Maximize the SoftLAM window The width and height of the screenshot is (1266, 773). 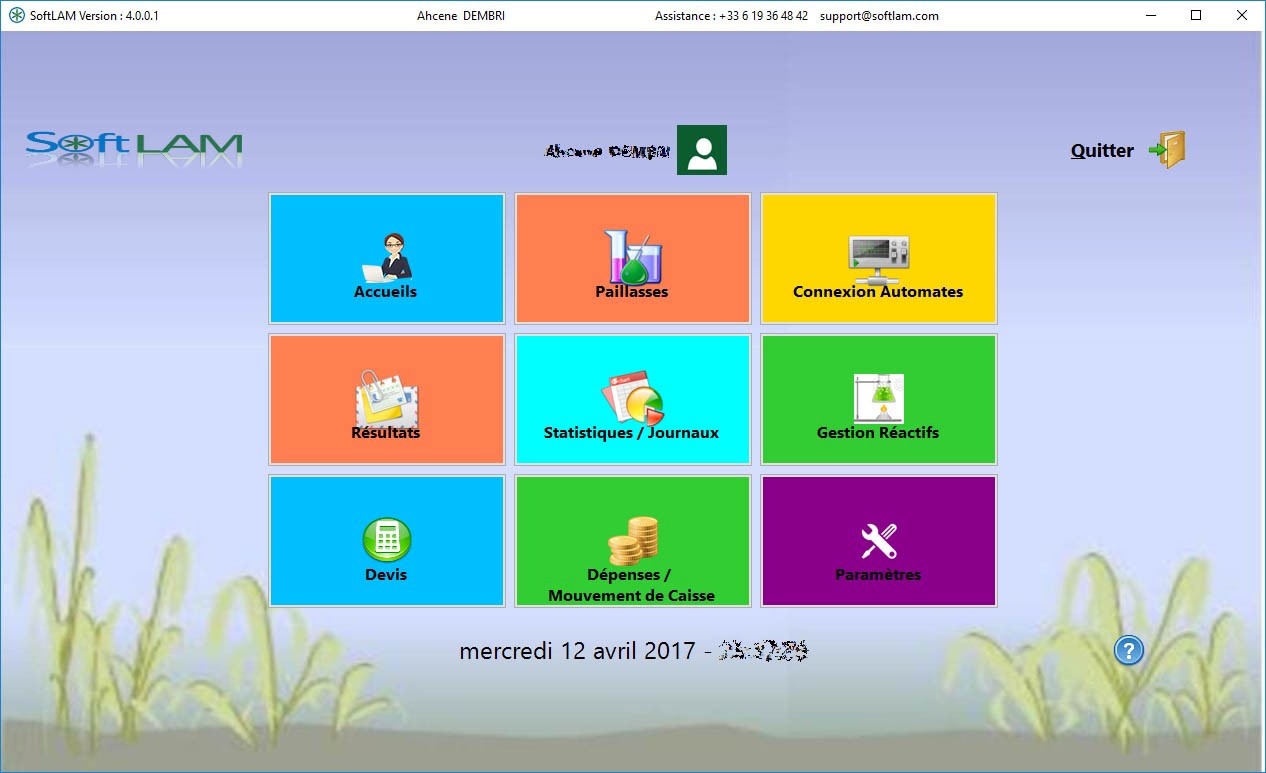tap(1196, 15)
